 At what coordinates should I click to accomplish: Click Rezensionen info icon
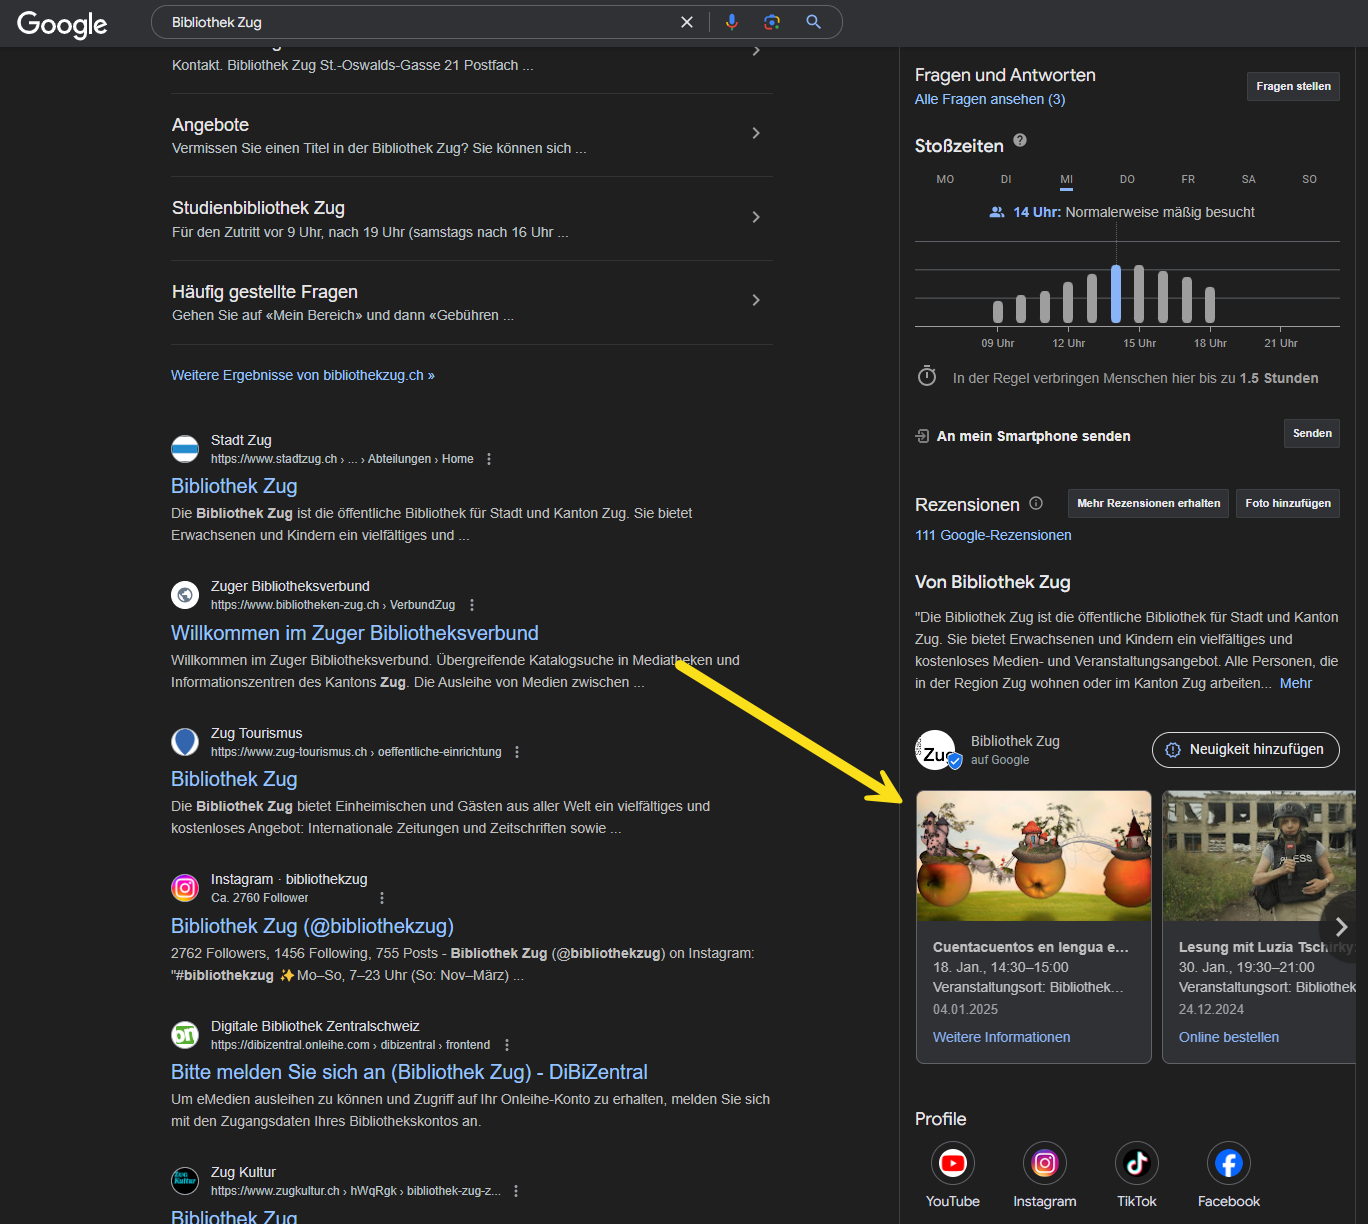tap(1036, 503)
